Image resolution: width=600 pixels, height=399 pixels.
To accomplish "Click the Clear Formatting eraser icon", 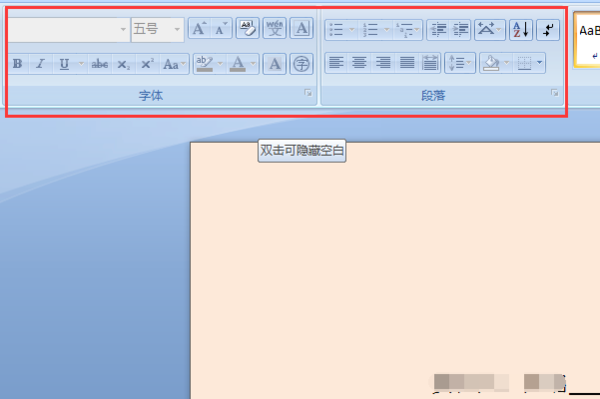I will coord(248,28).
